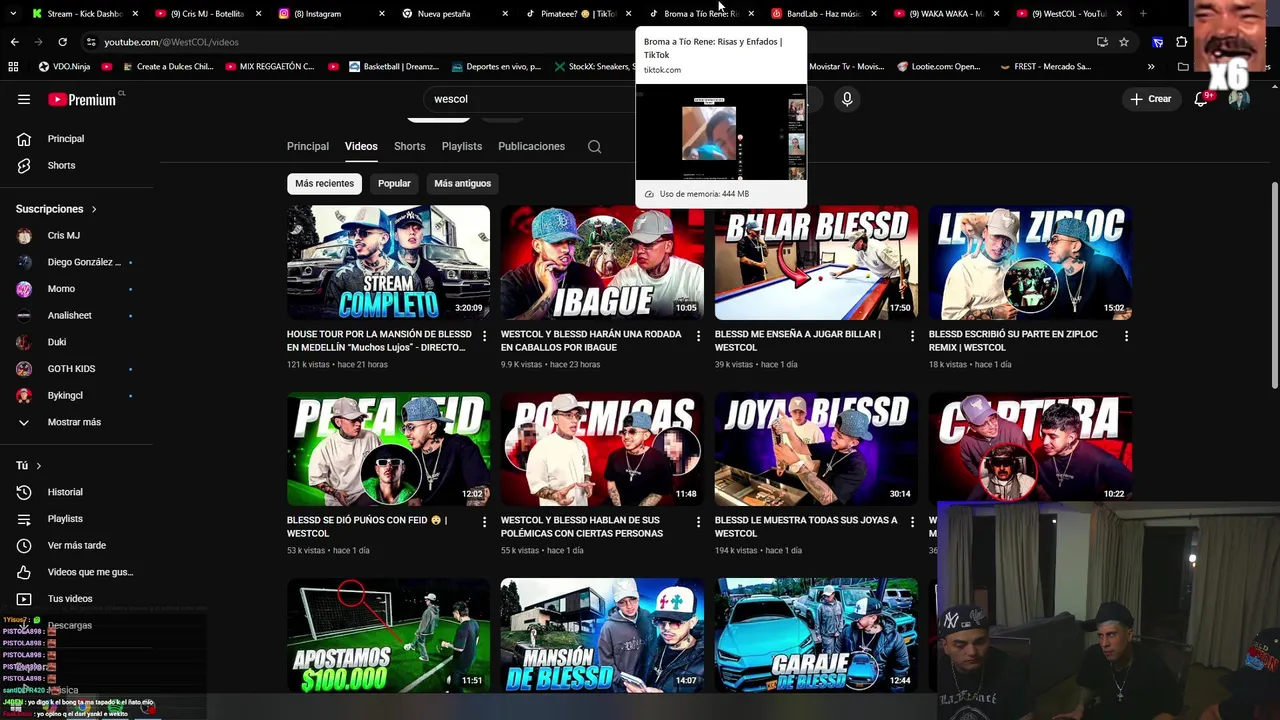Switch to the Shorts channel tab
Screen dimensions: 1280x720
pyautogui.click(x=409, y=146)
